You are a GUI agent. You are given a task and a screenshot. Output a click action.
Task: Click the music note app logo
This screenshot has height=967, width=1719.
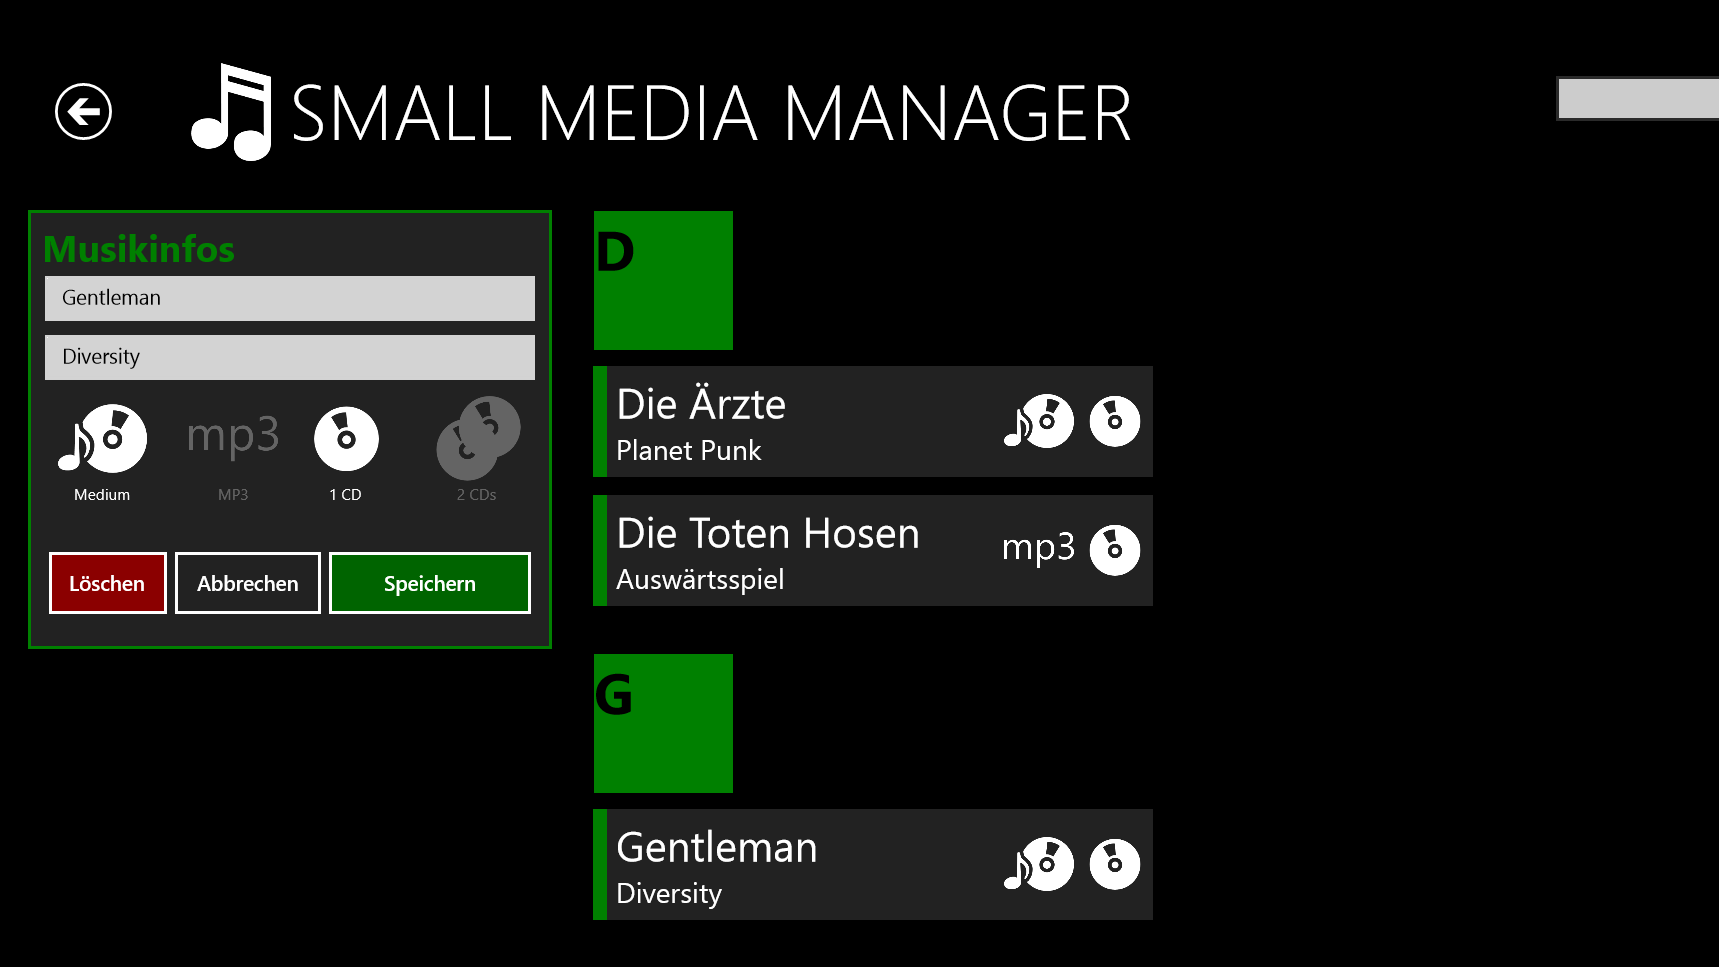[231, 111]
